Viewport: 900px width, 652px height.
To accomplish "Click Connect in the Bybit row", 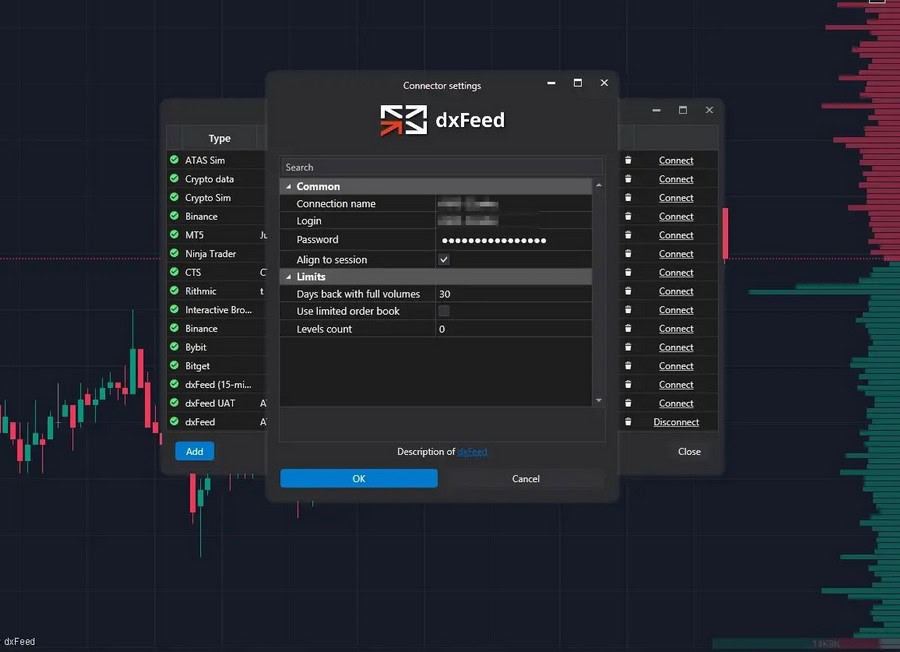I will pyautogui.click(x=676, y=347).
